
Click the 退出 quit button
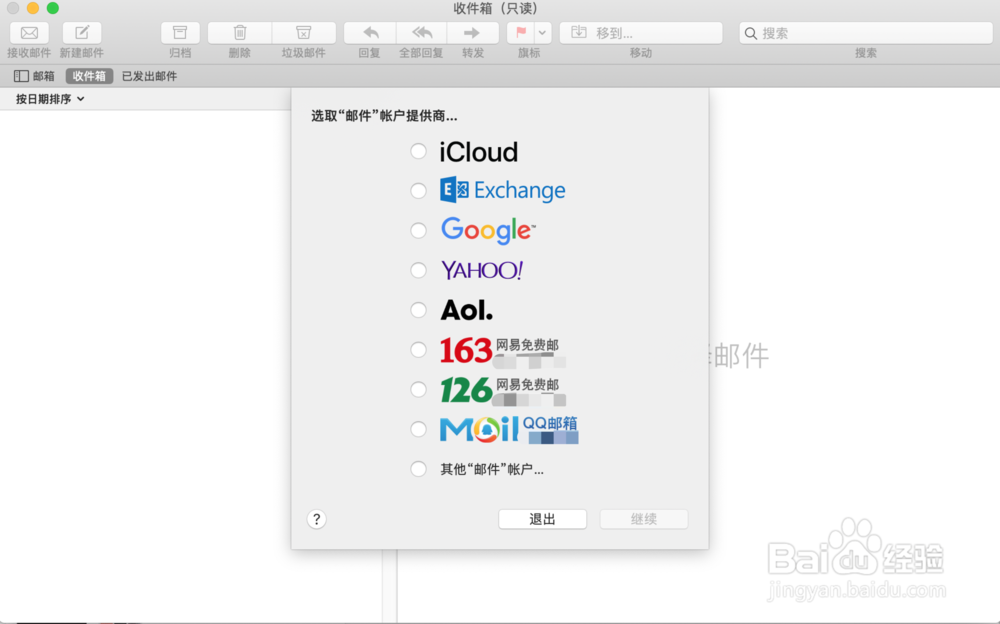click(543, 519)
